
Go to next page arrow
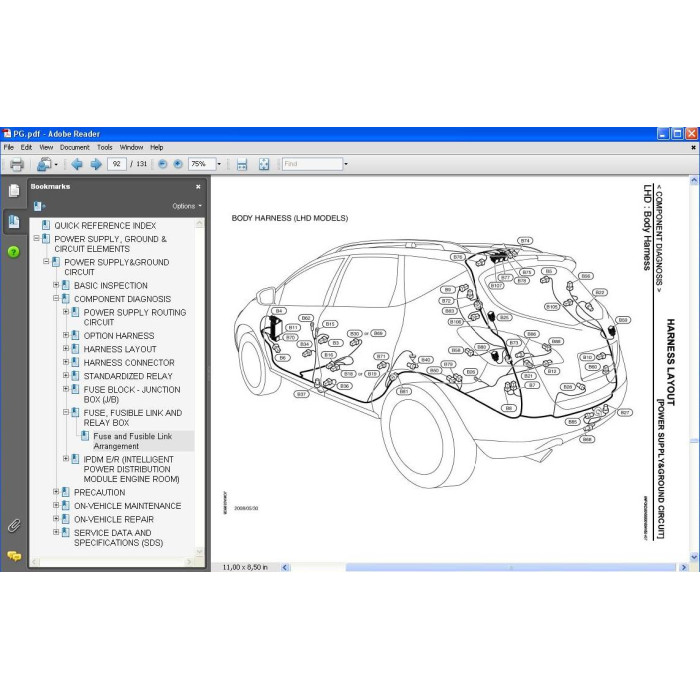coord(96,164)
